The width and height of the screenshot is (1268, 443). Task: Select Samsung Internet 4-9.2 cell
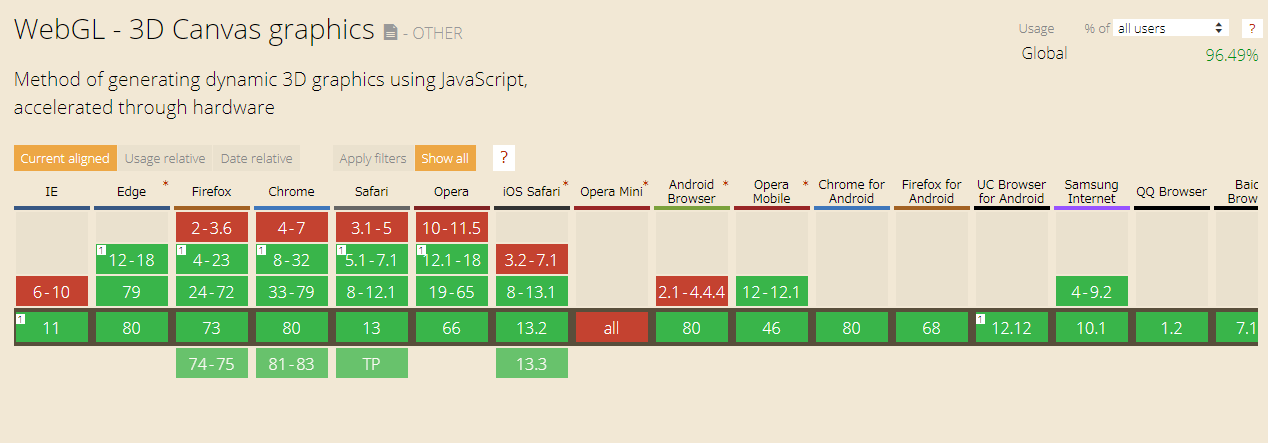[x=1091, y=292]
